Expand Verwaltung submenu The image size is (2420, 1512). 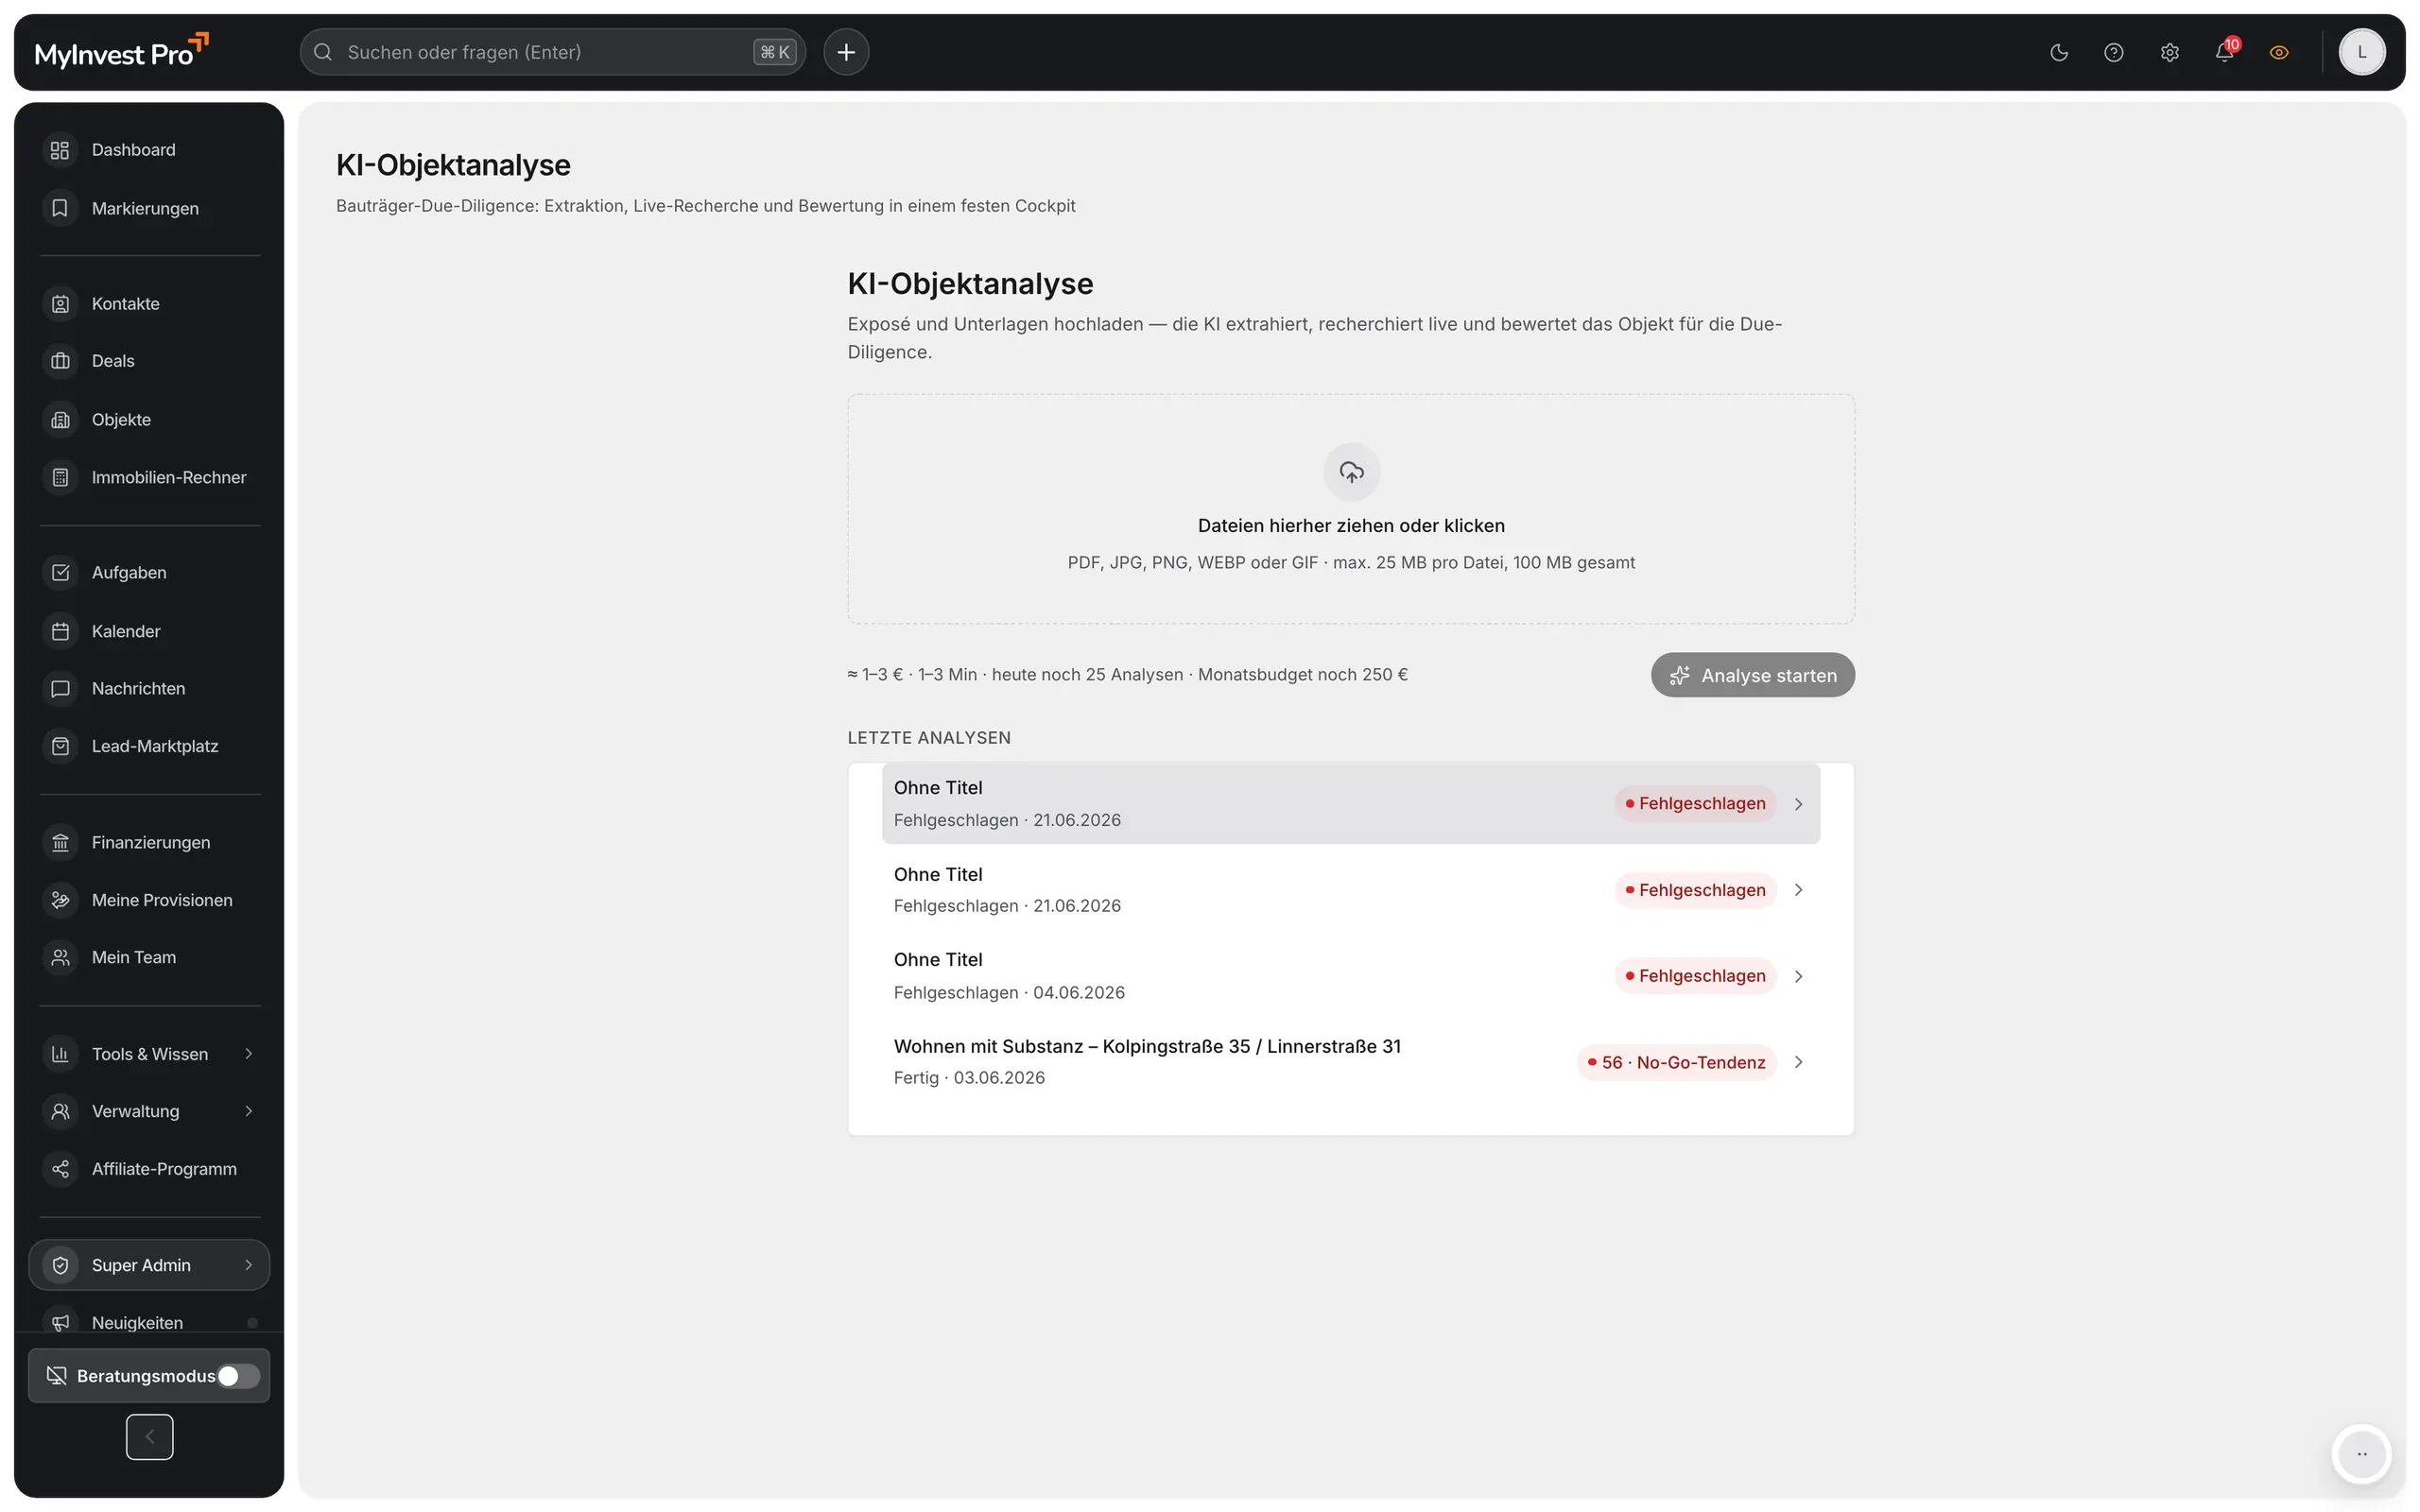tap(248, 1111)
